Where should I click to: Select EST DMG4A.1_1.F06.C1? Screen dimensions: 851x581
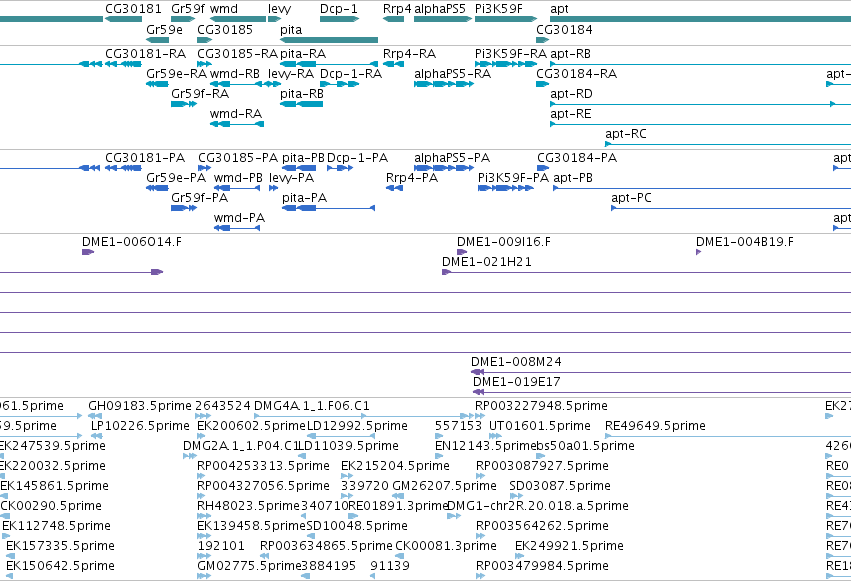[312, 406]
